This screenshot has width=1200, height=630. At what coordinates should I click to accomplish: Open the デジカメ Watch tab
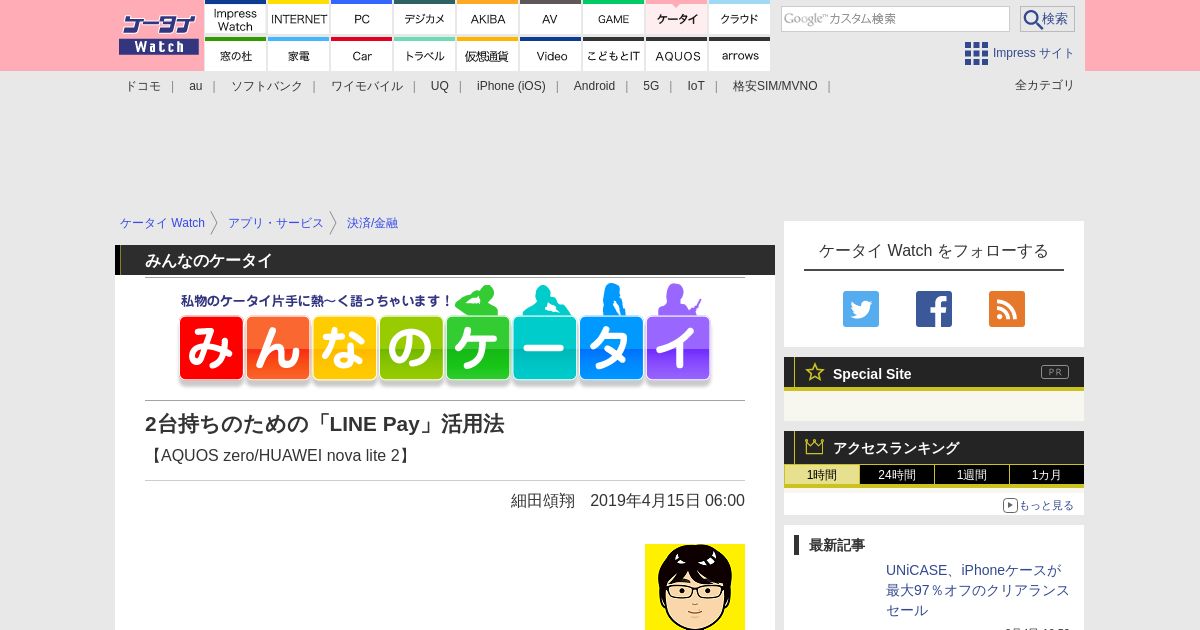tap(425, 18)
